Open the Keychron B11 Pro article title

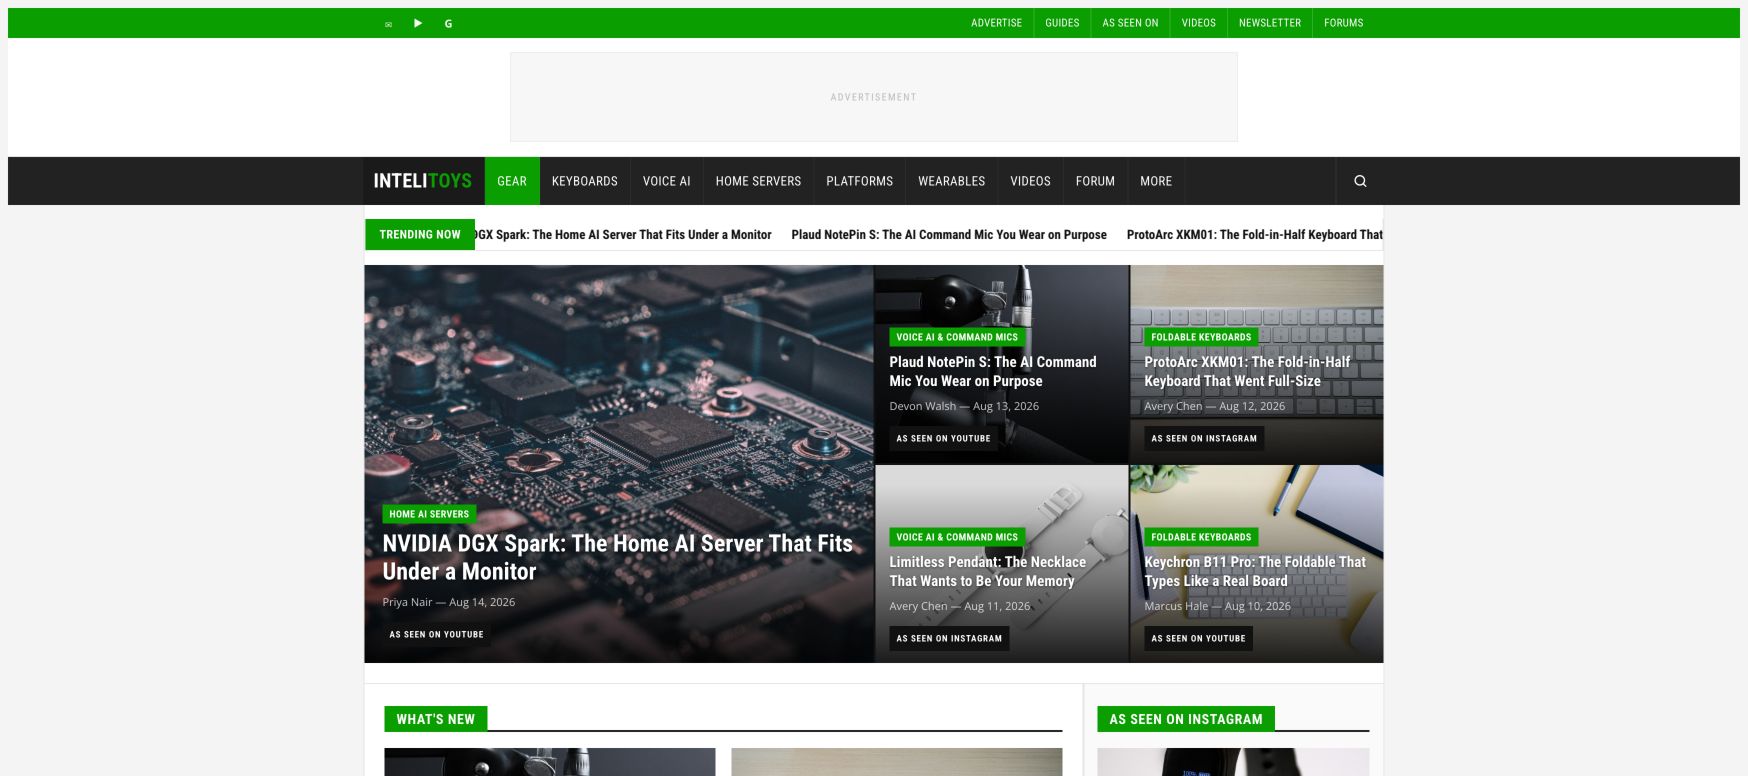pos(1255,571)
